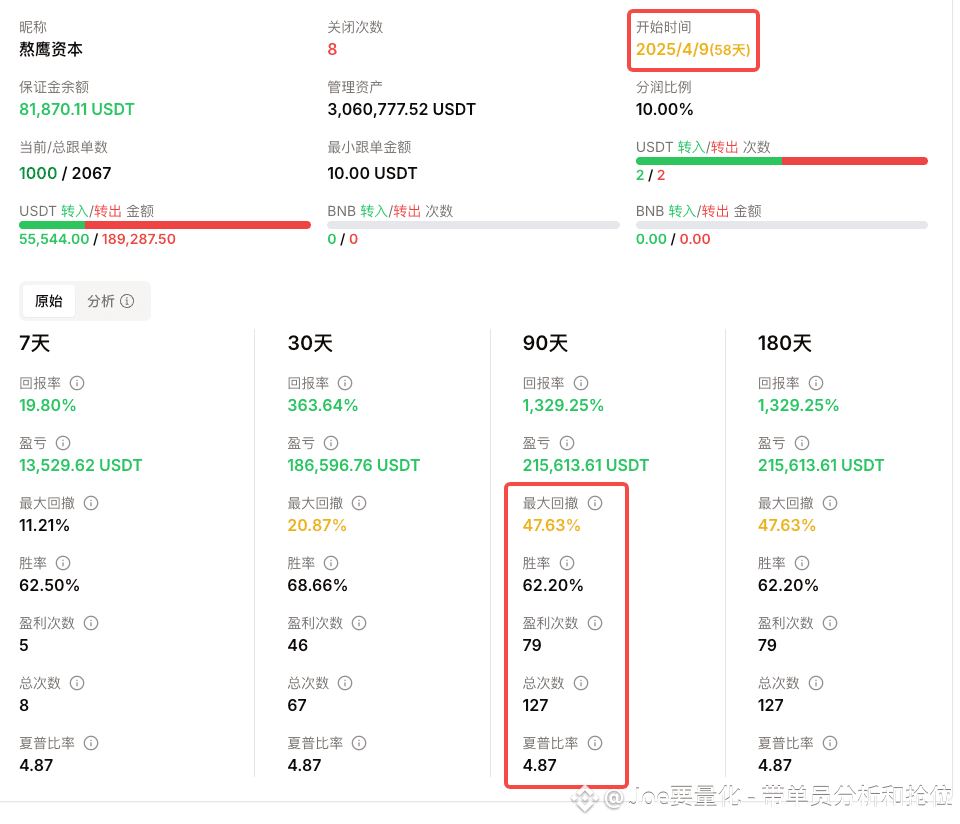960x824 pixels.
Task: Click info icon next to 180天 回报率
Action: pyautogui.click(x=816, y=383)
